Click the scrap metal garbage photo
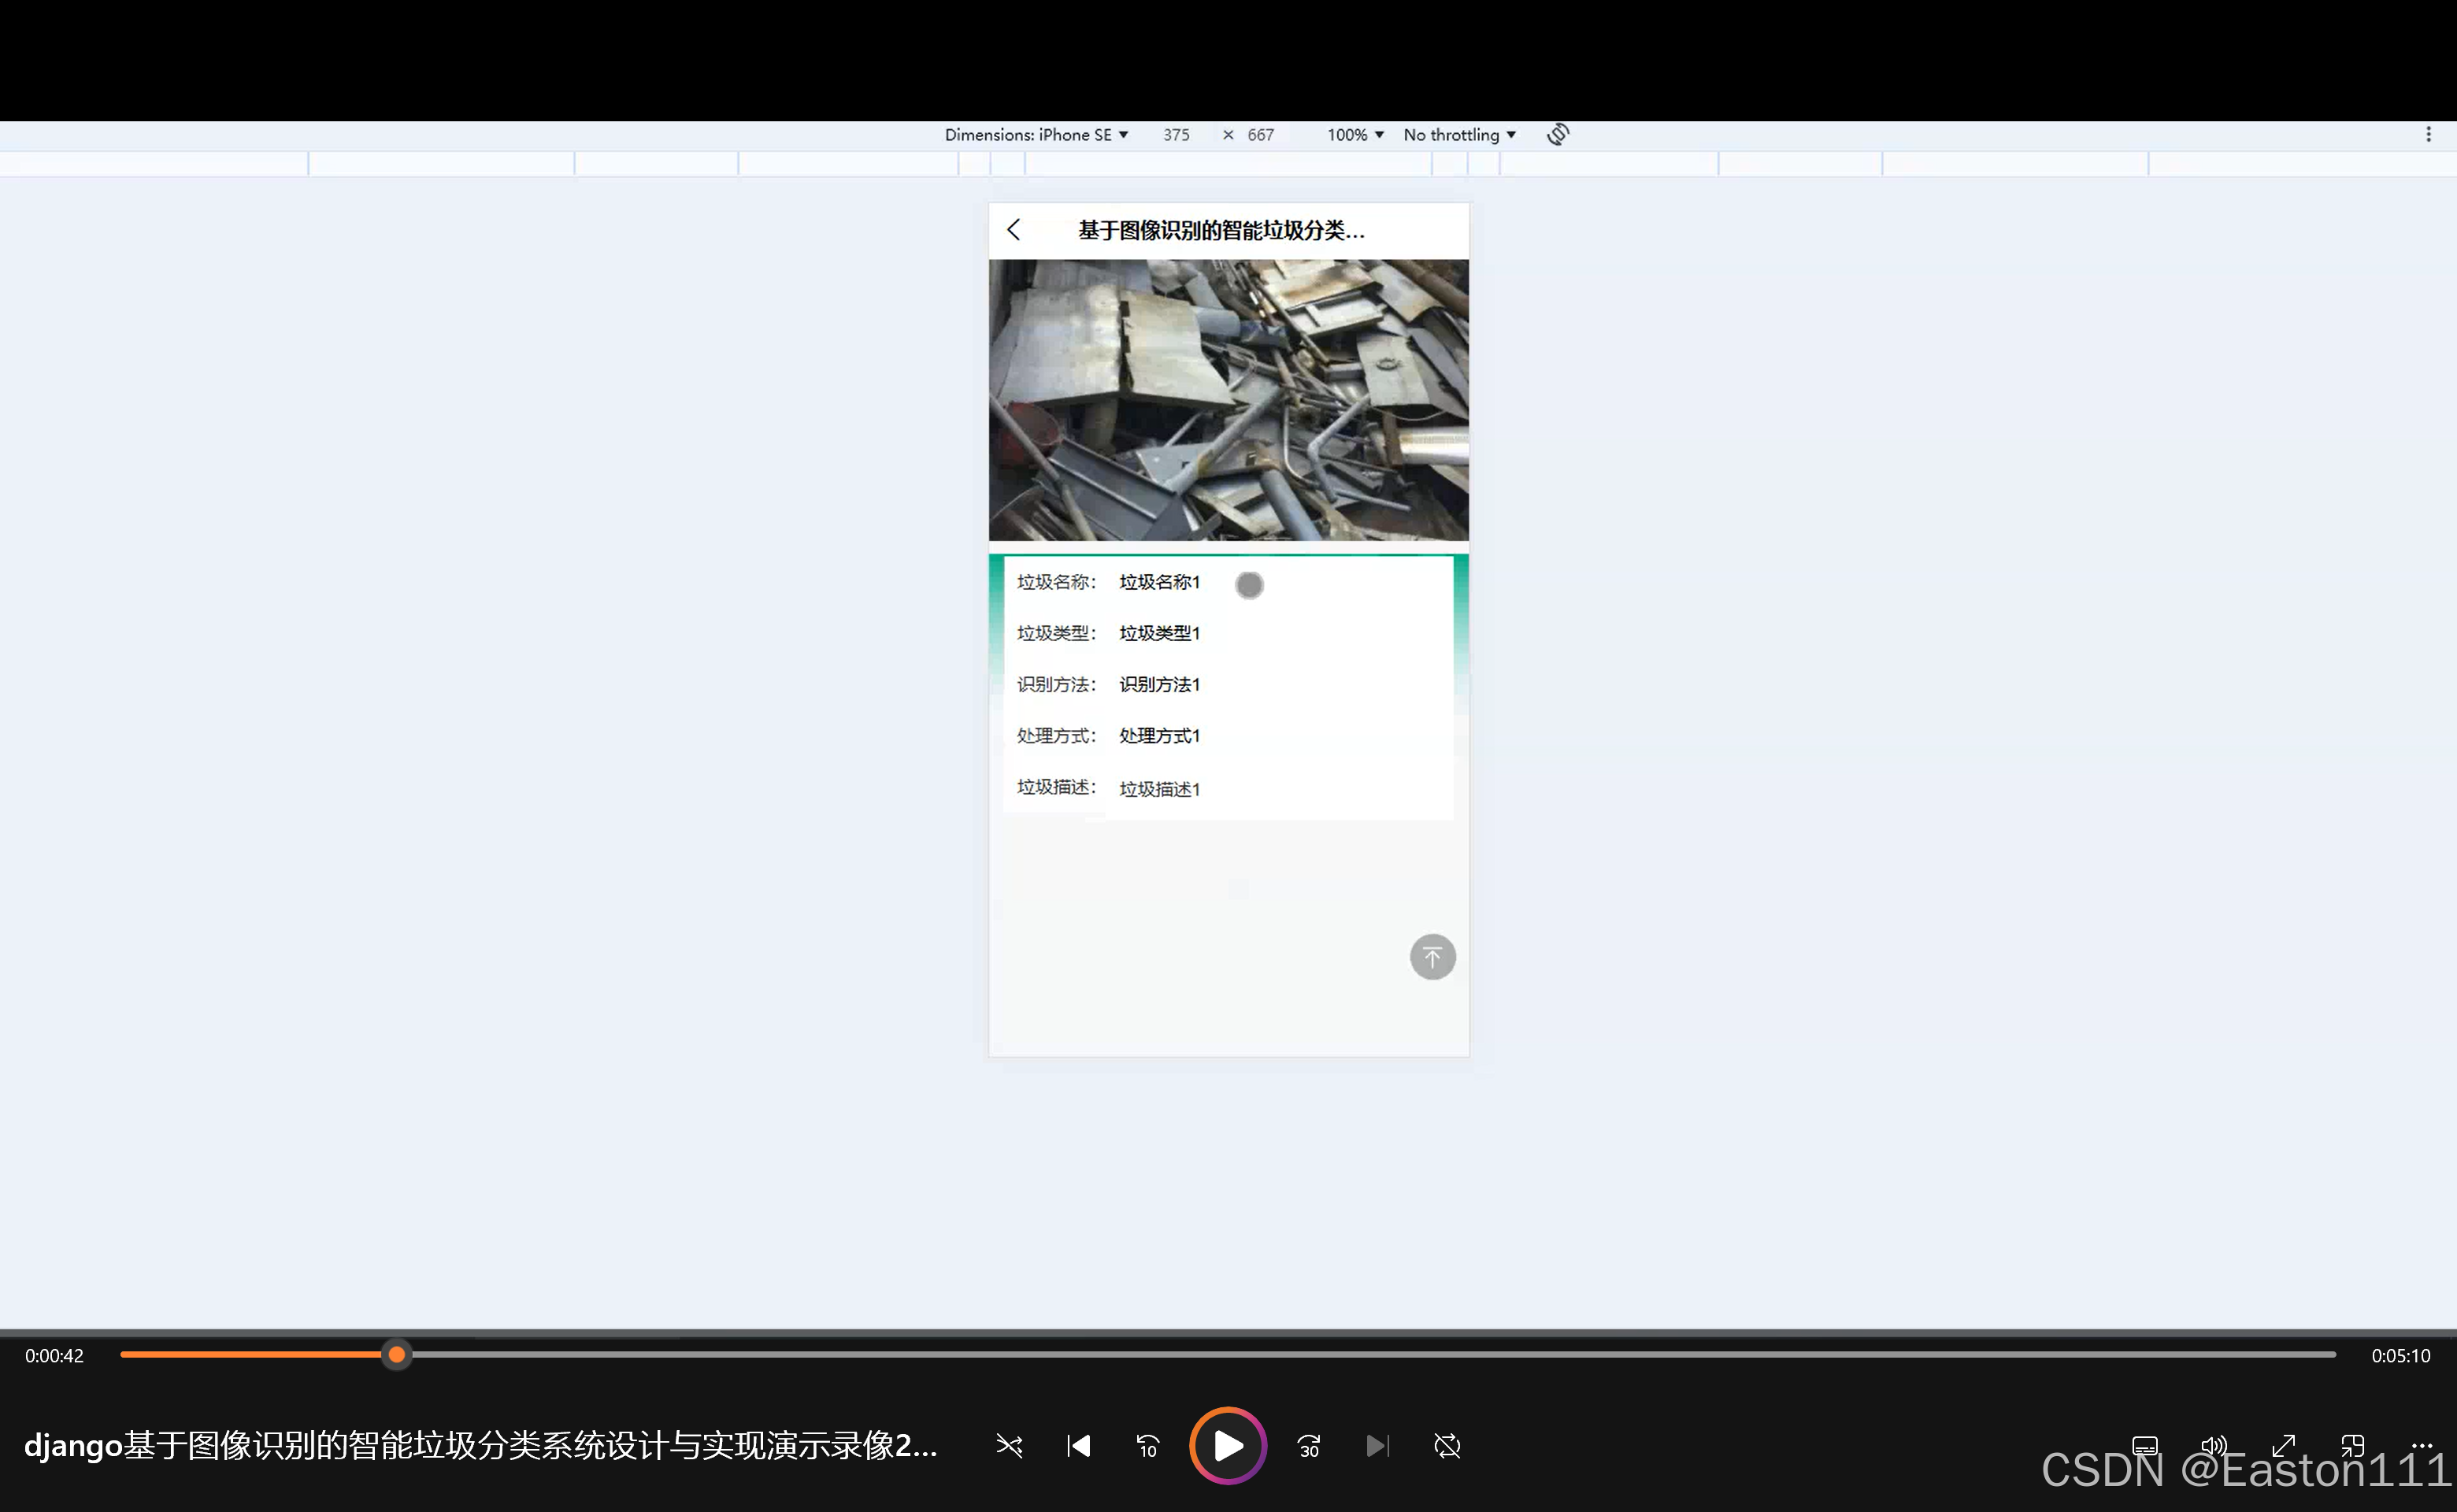Viewport: 2457px width, 1512px height. 1228,400
